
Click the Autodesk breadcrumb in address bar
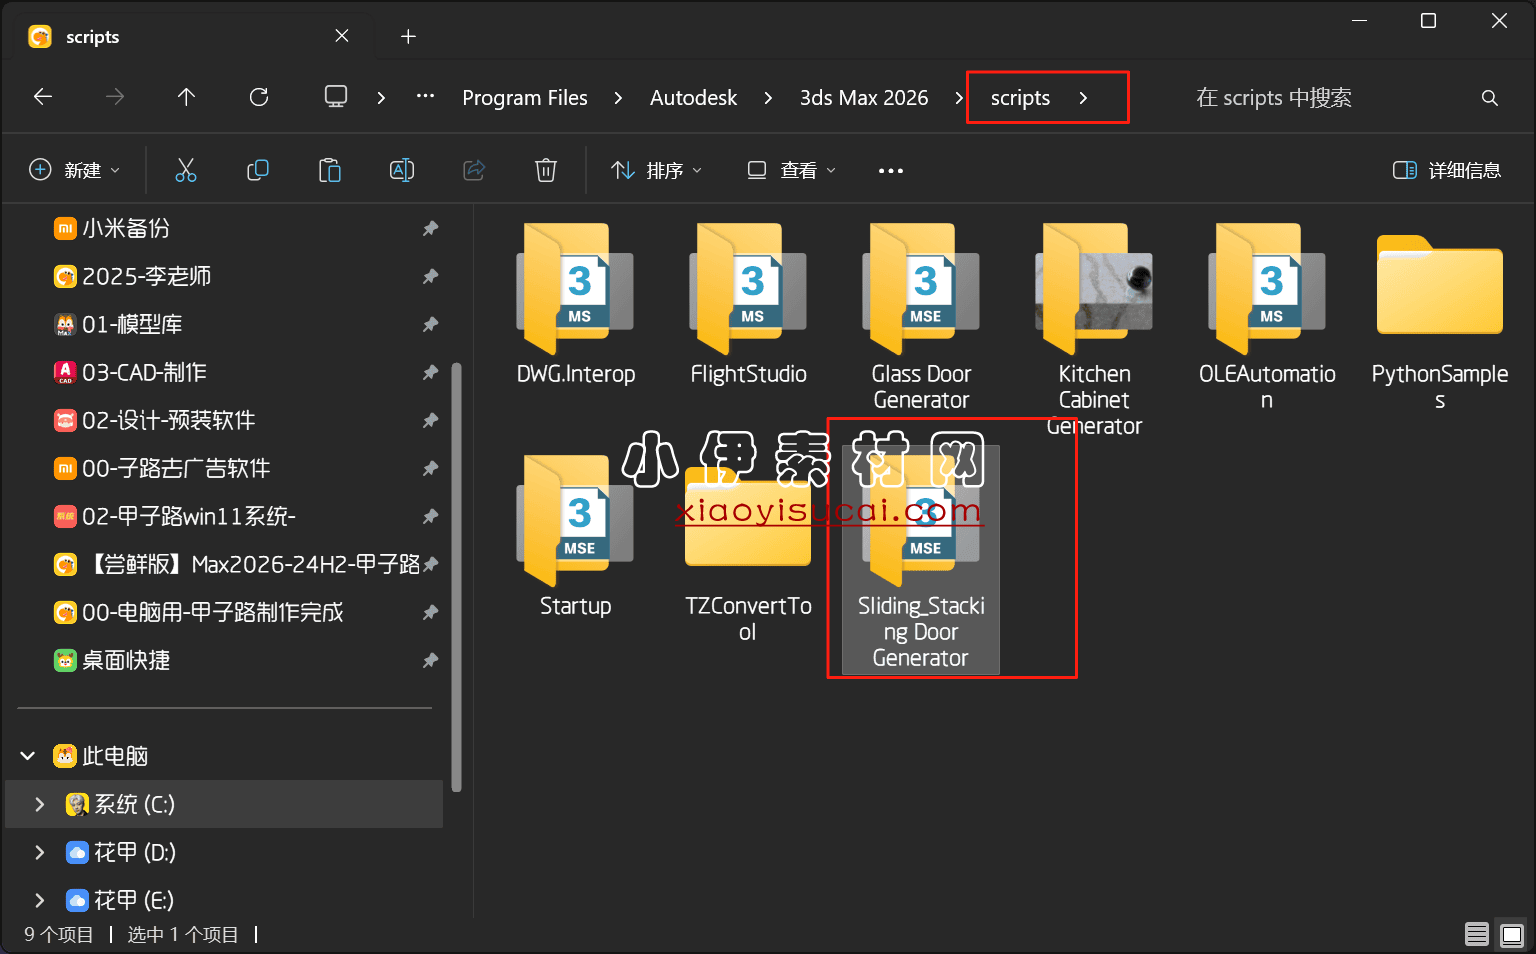click(693, 98)
